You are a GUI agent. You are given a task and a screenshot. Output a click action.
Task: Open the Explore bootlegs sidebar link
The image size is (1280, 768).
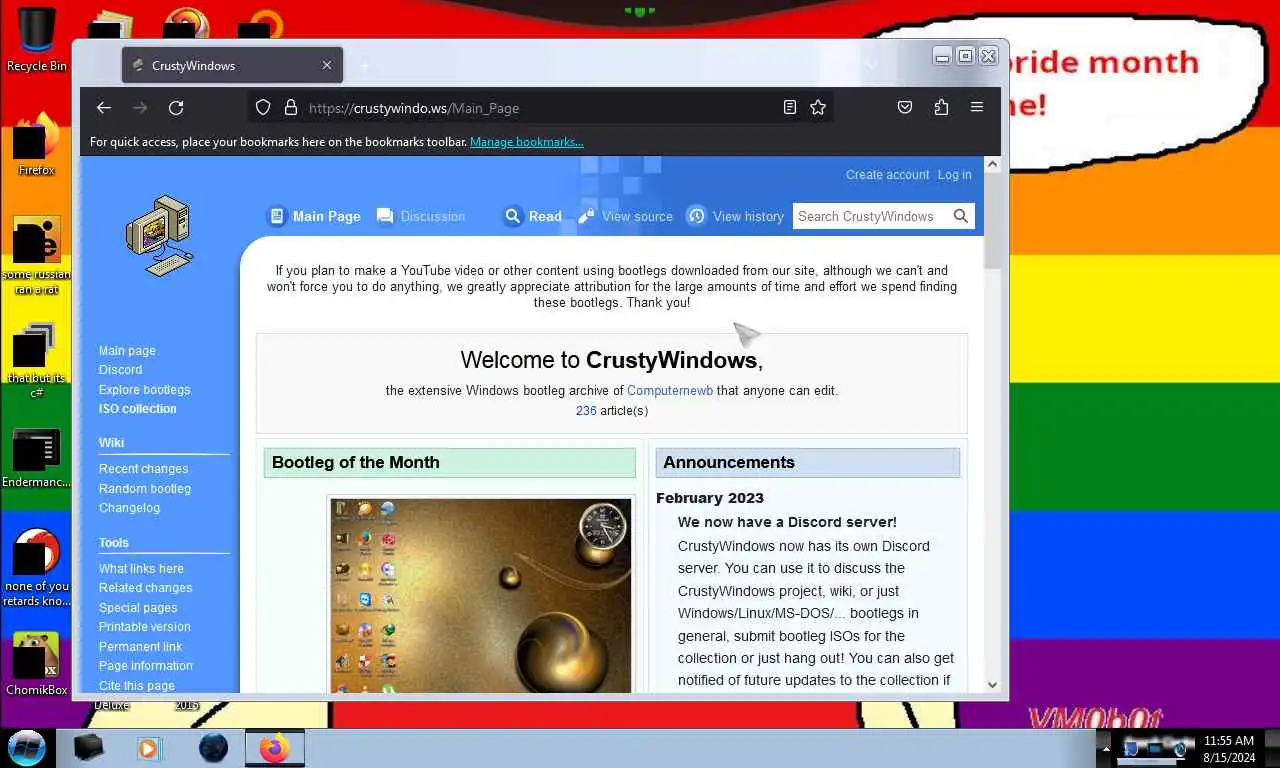[144, 390]
